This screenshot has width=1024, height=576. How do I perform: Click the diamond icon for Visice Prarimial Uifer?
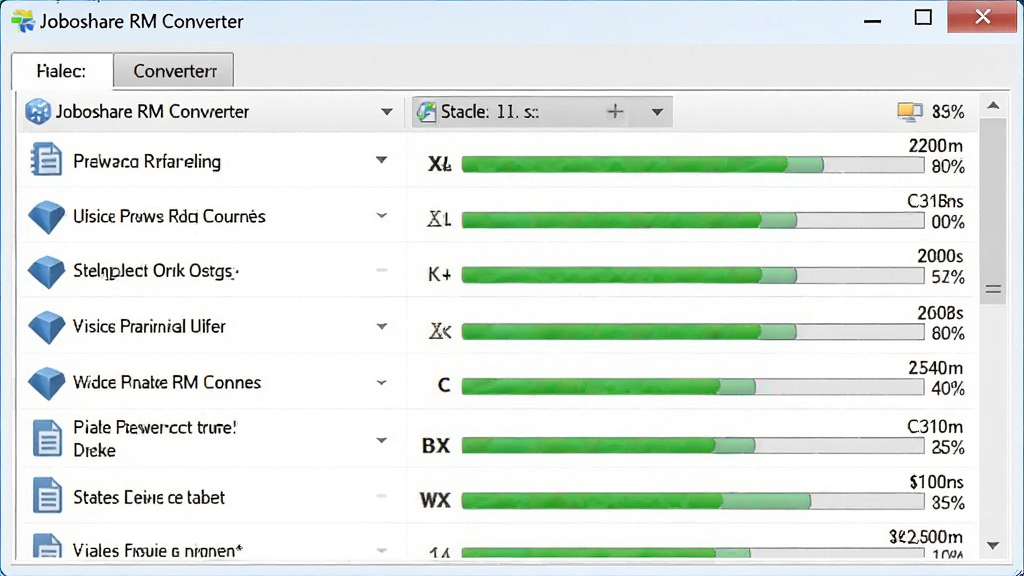tap(46, 327)
